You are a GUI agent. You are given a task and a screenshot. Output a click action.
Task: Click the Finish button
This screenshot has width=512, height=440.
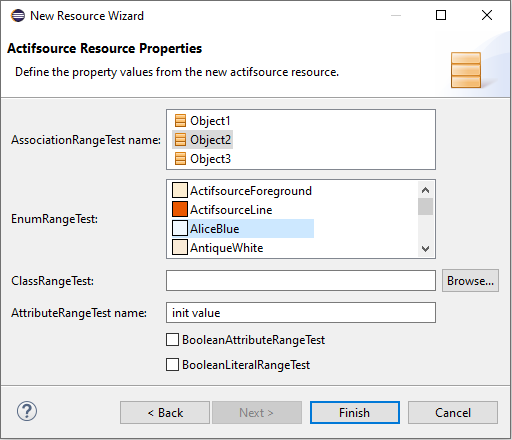[355, 413]
